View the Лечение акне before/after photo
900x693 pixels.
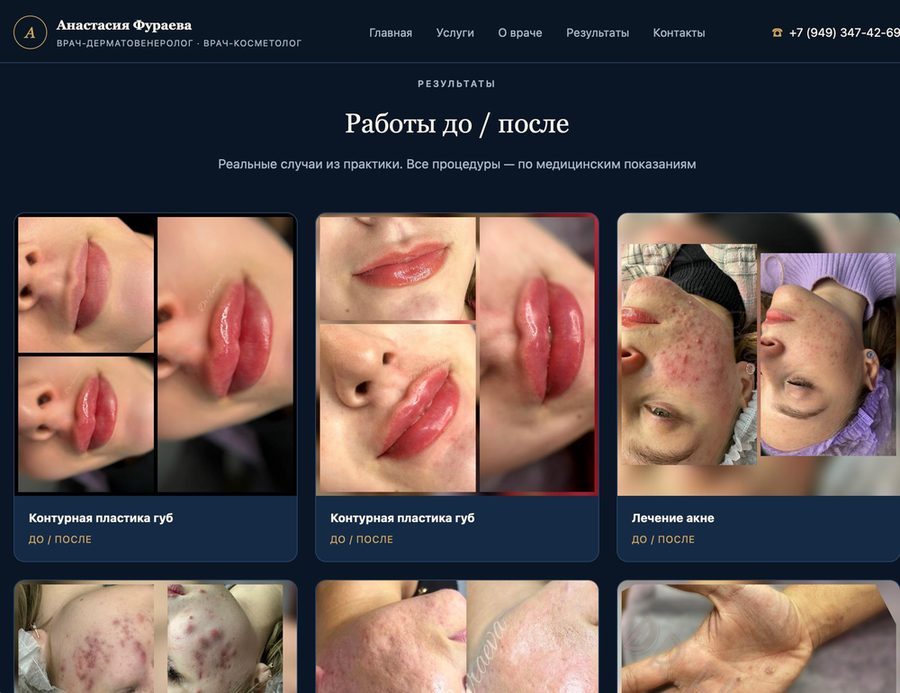(758, 354)
